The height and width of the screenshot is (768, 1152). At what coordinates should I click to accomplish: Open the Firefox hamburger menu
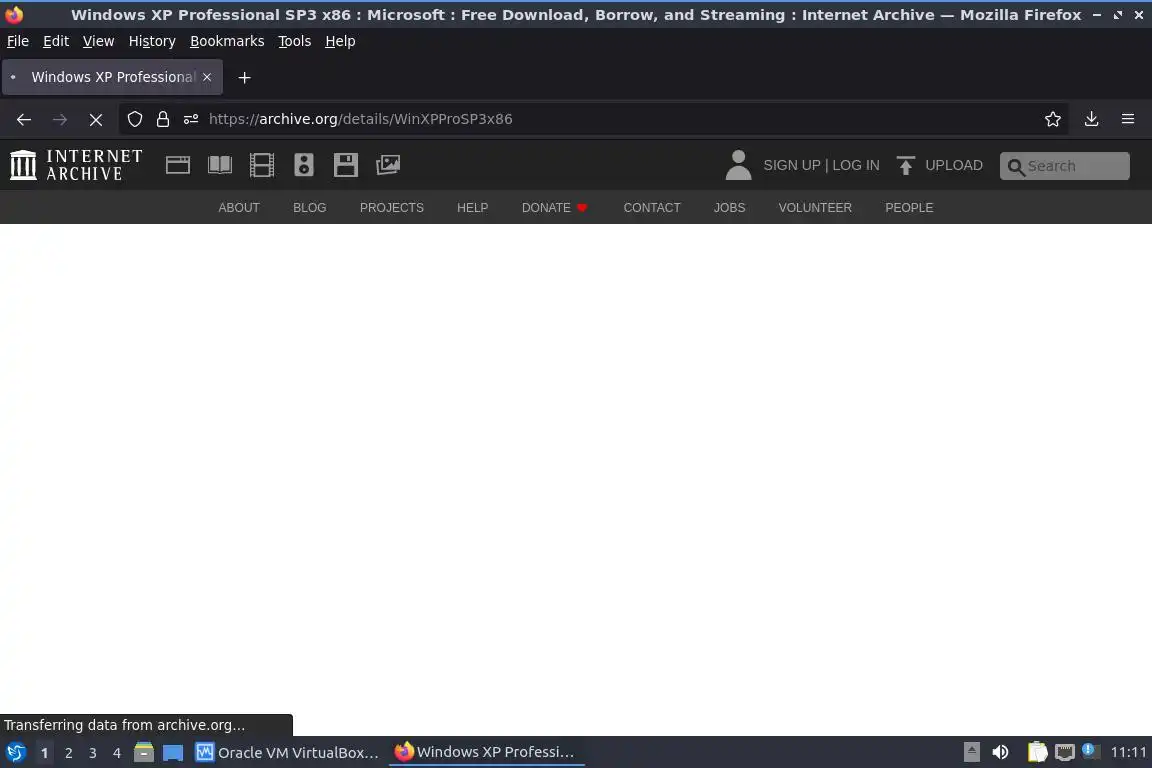tap(1128, 119)
